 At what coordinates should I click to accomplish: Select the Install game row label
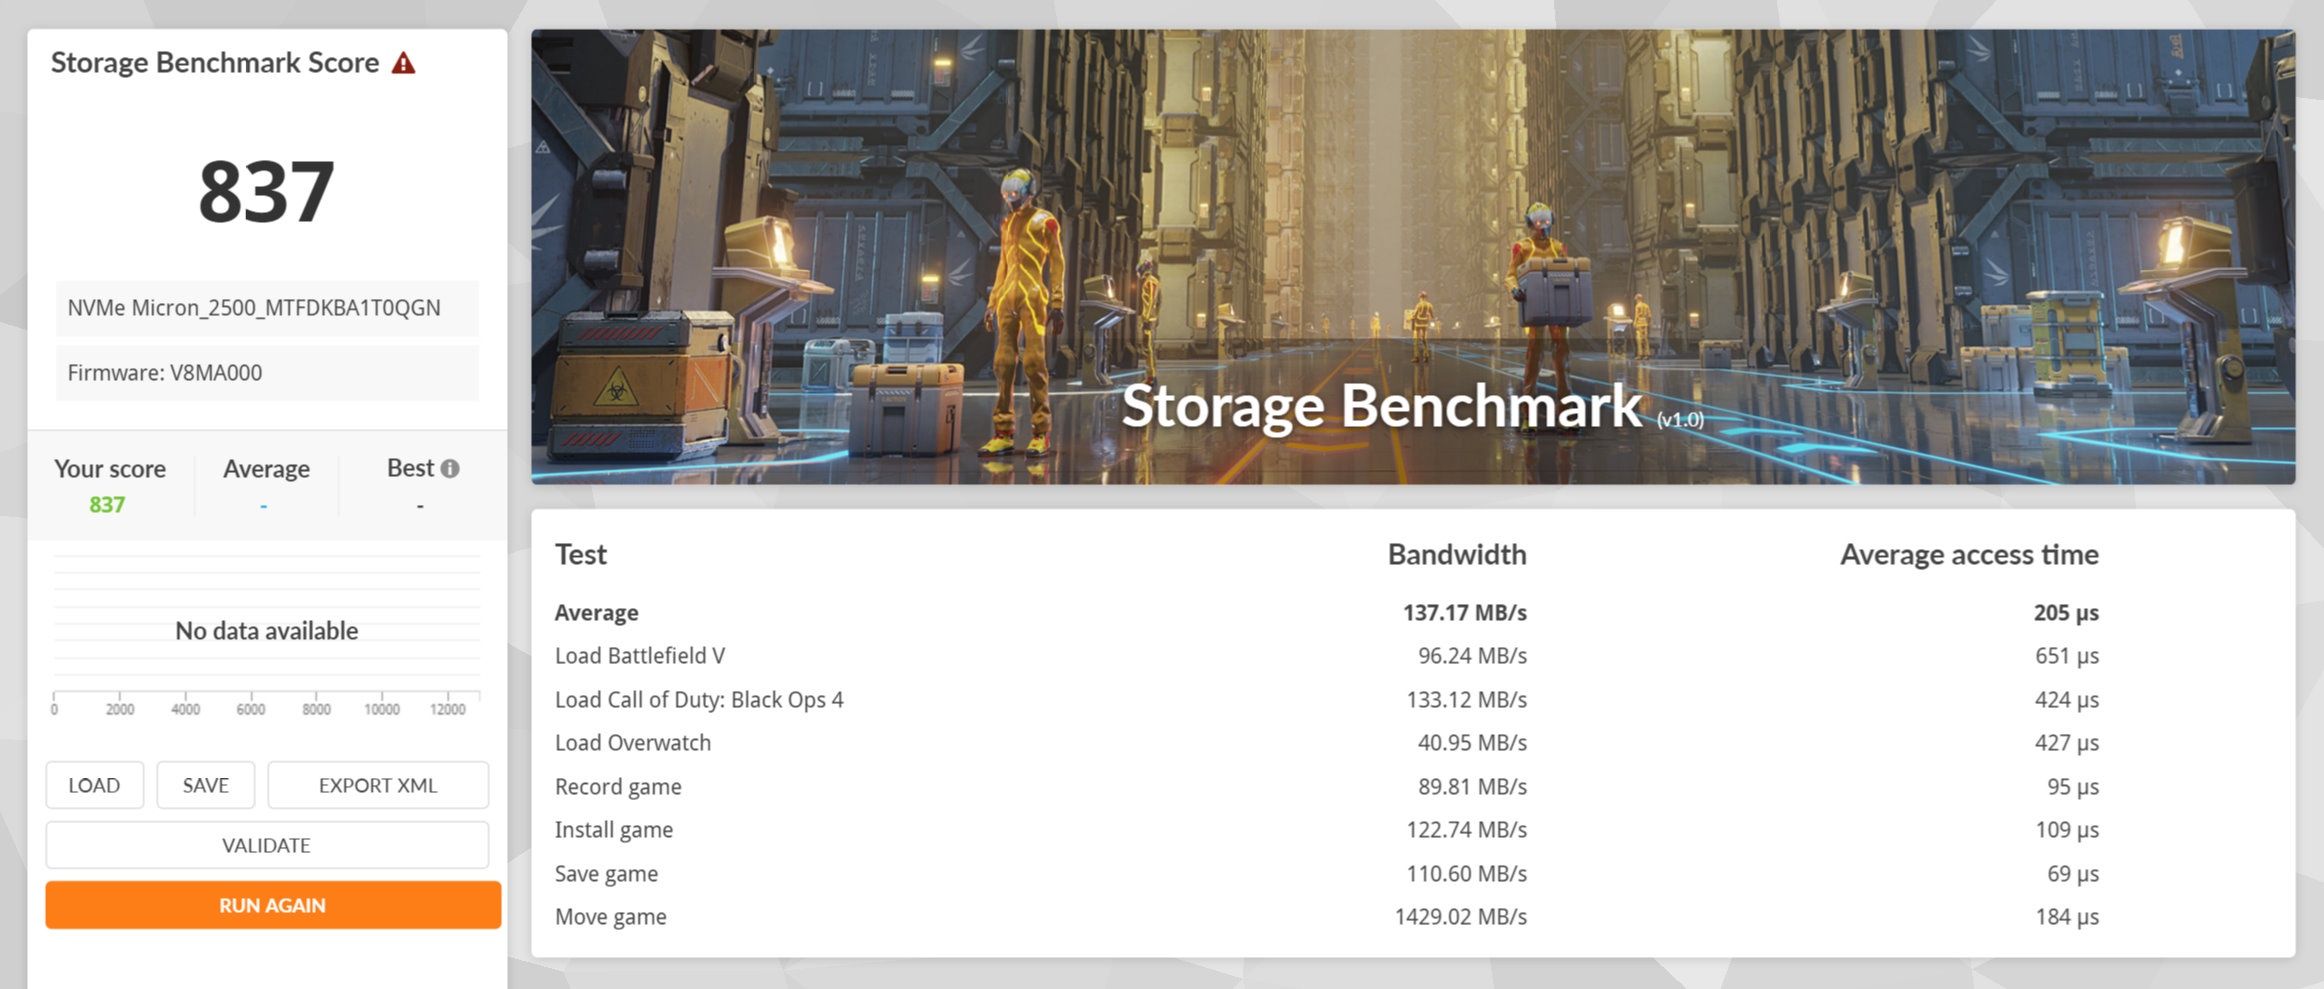[614, 830]
